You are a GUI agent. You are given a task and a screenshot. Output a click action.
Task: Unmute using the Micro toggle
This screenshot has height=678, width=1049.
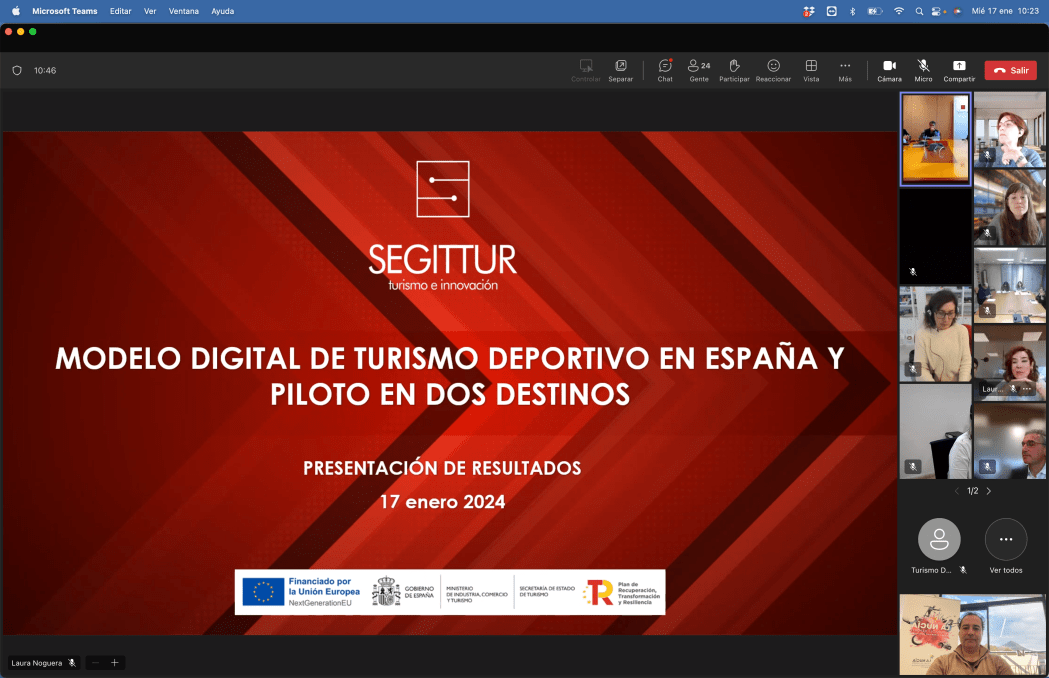[x=923, y=66]
